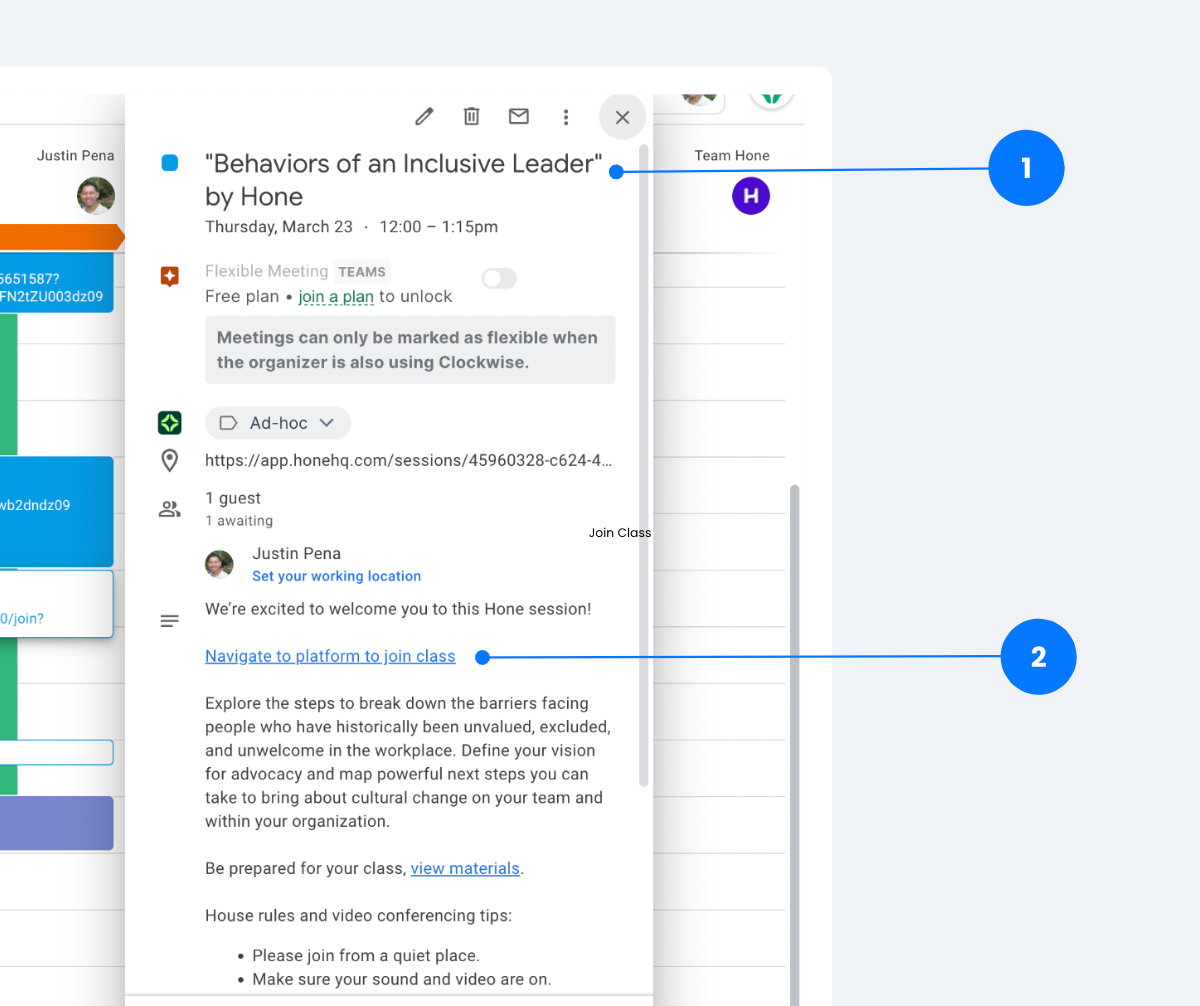Click the guests people icon
The width and height of the screenshot is (1200, 1006).
(x=170, y=509)
